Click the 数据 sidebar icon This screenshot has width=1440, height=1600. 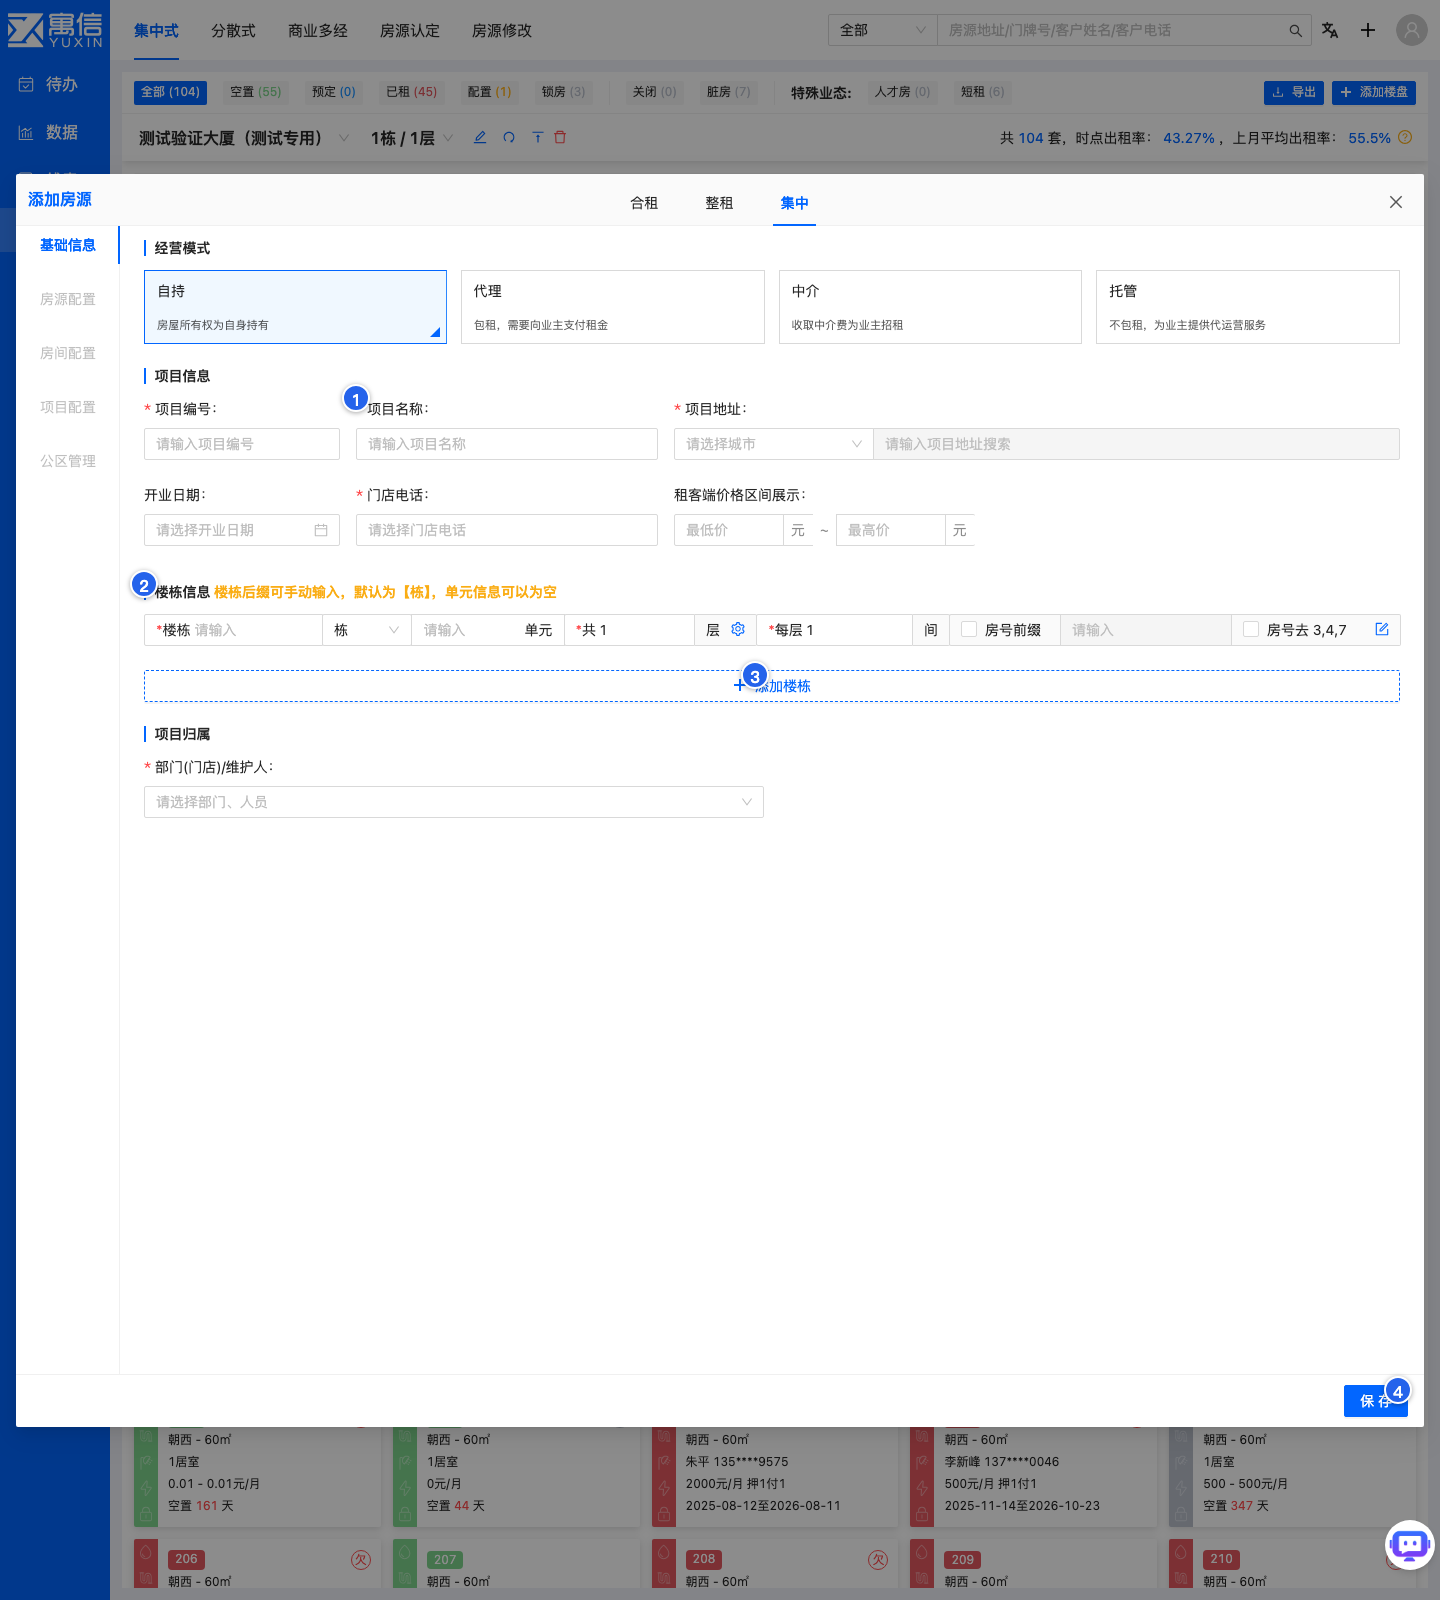click(x=26, y=133)
